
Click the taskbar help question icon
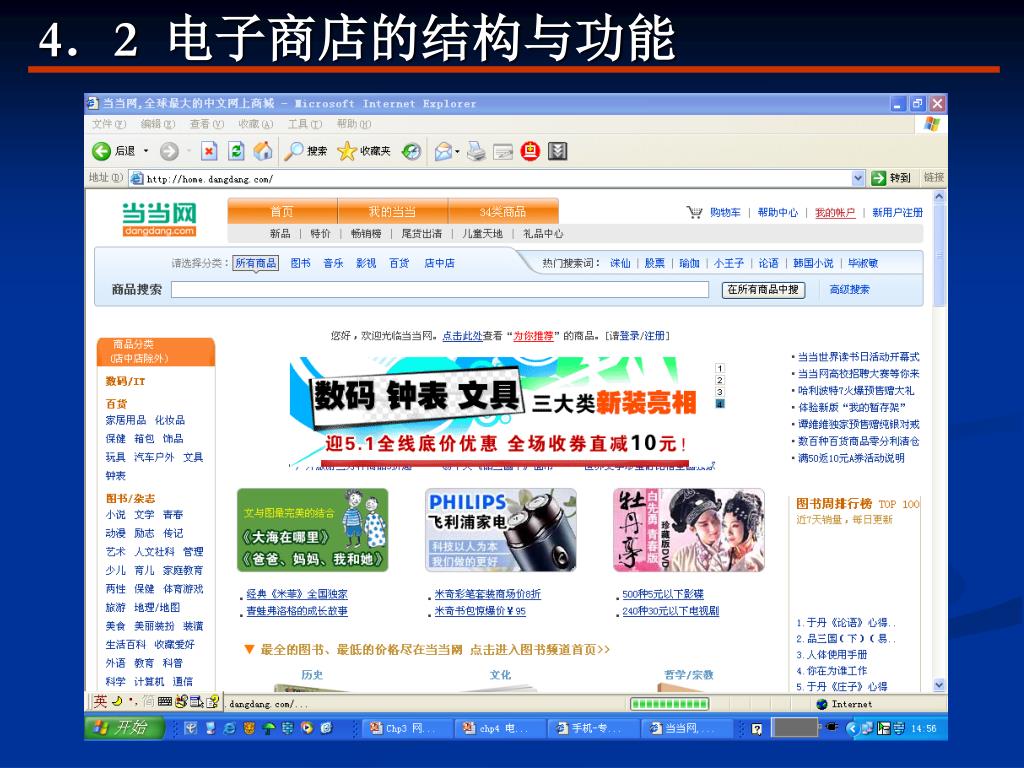[x=756, y=729]
